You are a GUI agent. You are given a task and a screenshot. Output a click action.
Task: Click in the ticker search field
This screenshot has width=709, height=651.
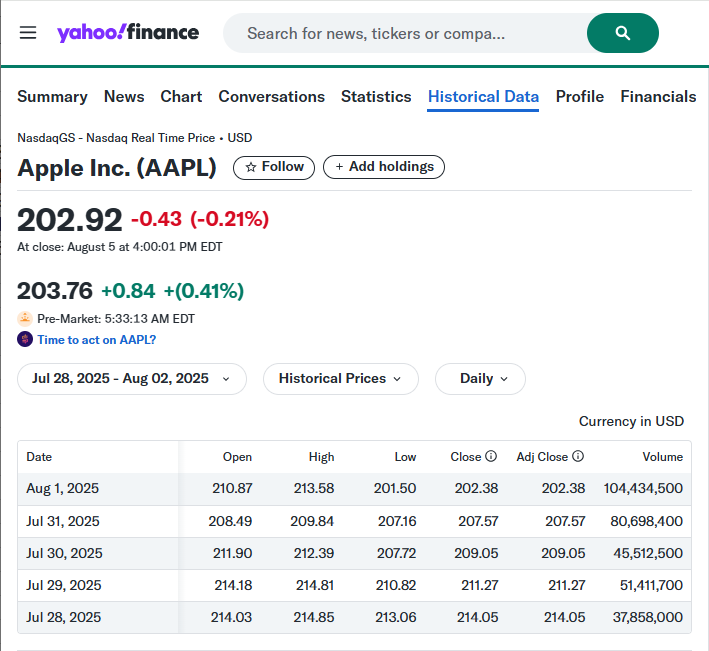click(400, 33)
